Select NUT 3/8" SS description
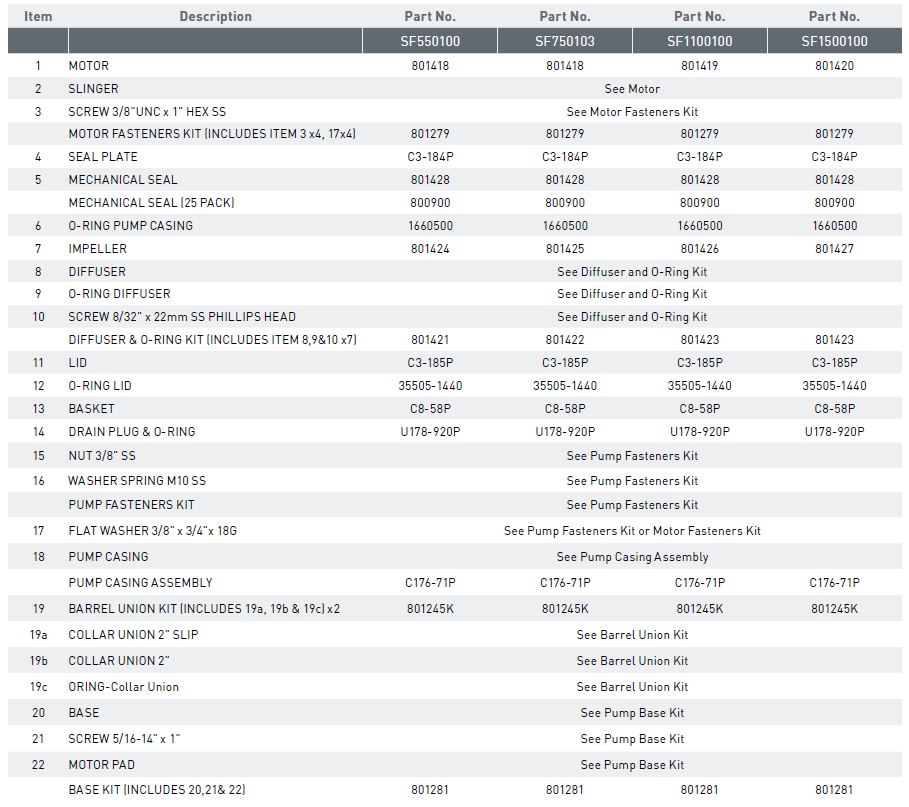This screenshot has width=909, height=807. 102,456
